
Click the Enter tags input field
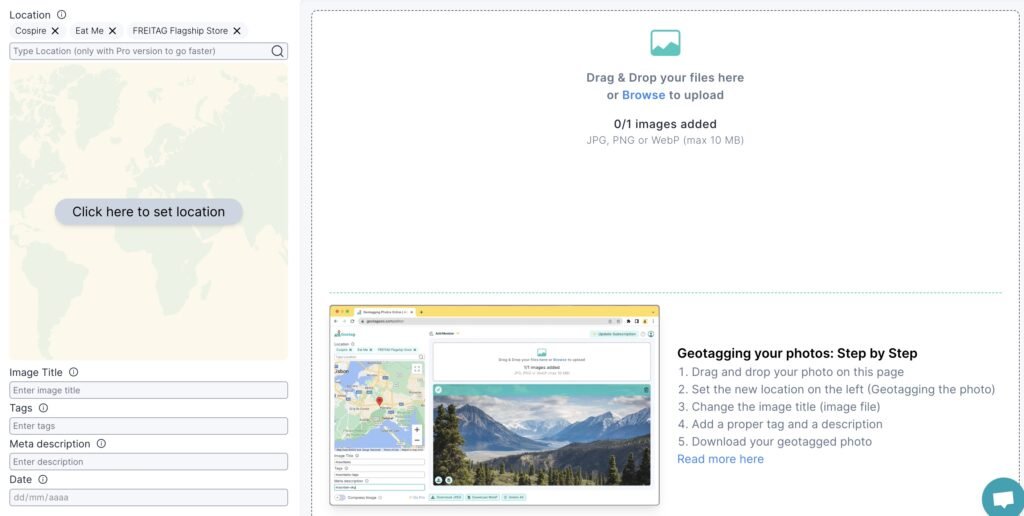coord(148,426)
